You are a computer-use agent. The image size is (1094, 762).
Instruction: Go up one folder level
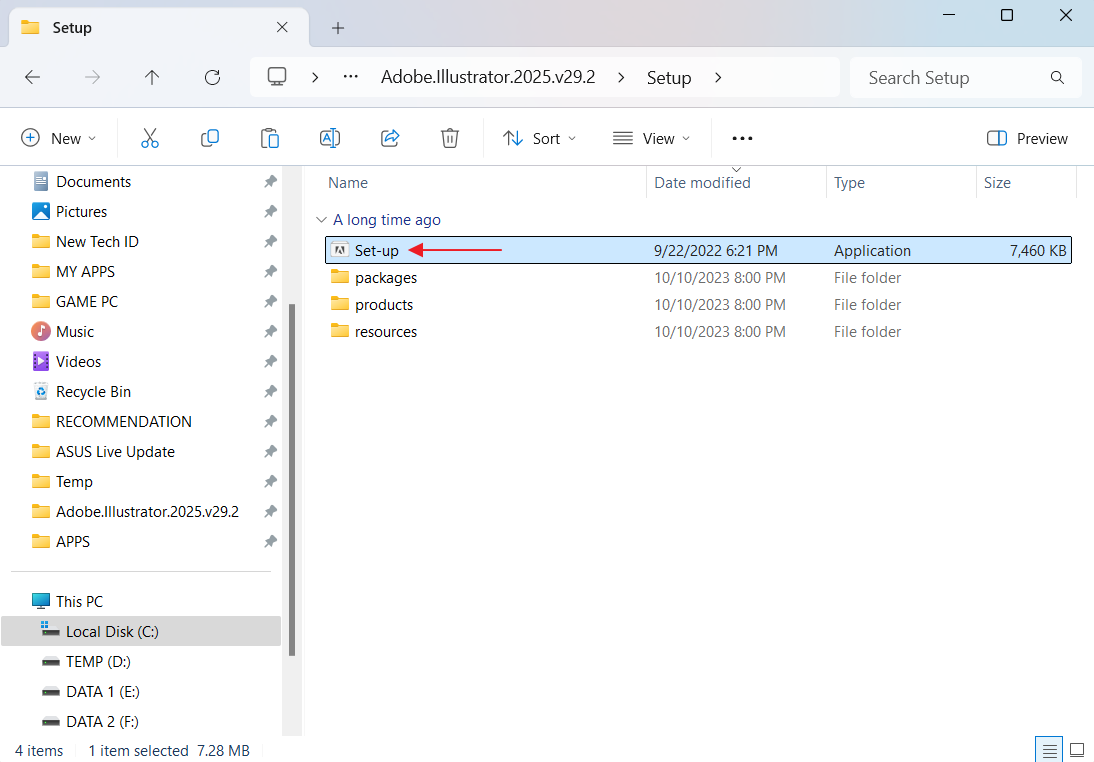tap(152, 77)
